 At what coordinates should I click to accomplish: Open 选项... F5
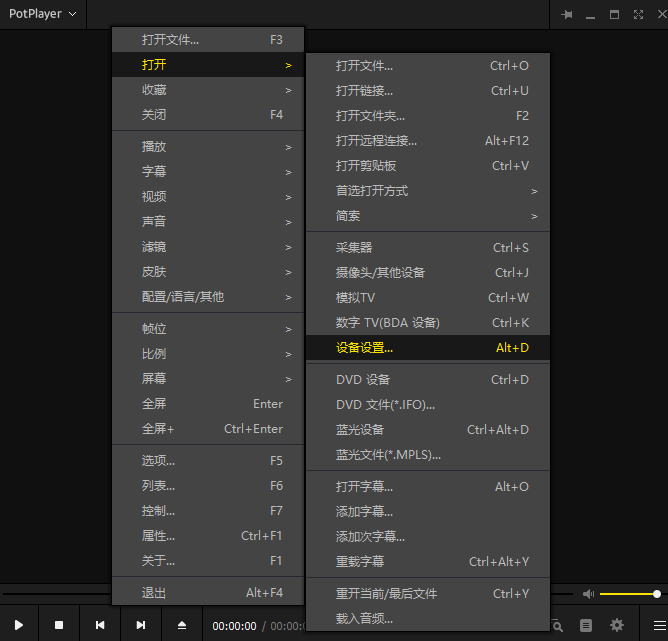(208, 460)
